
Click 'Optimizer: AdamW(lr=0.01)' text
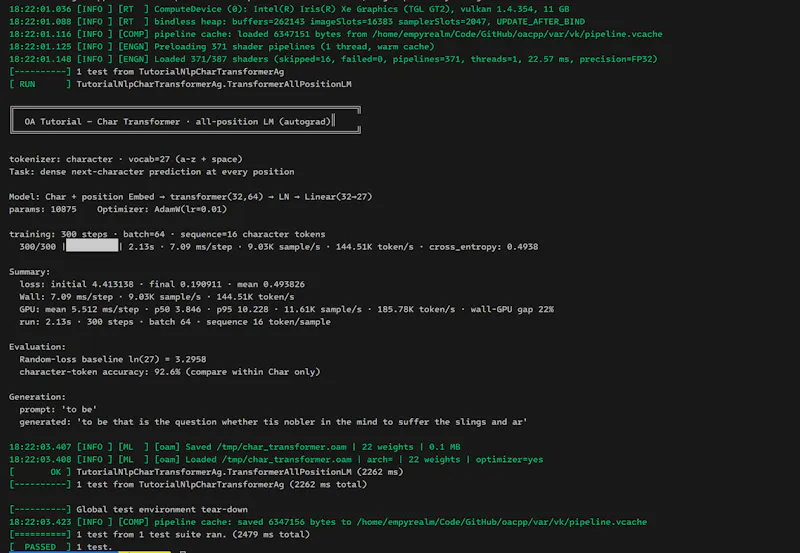point(162,209)
